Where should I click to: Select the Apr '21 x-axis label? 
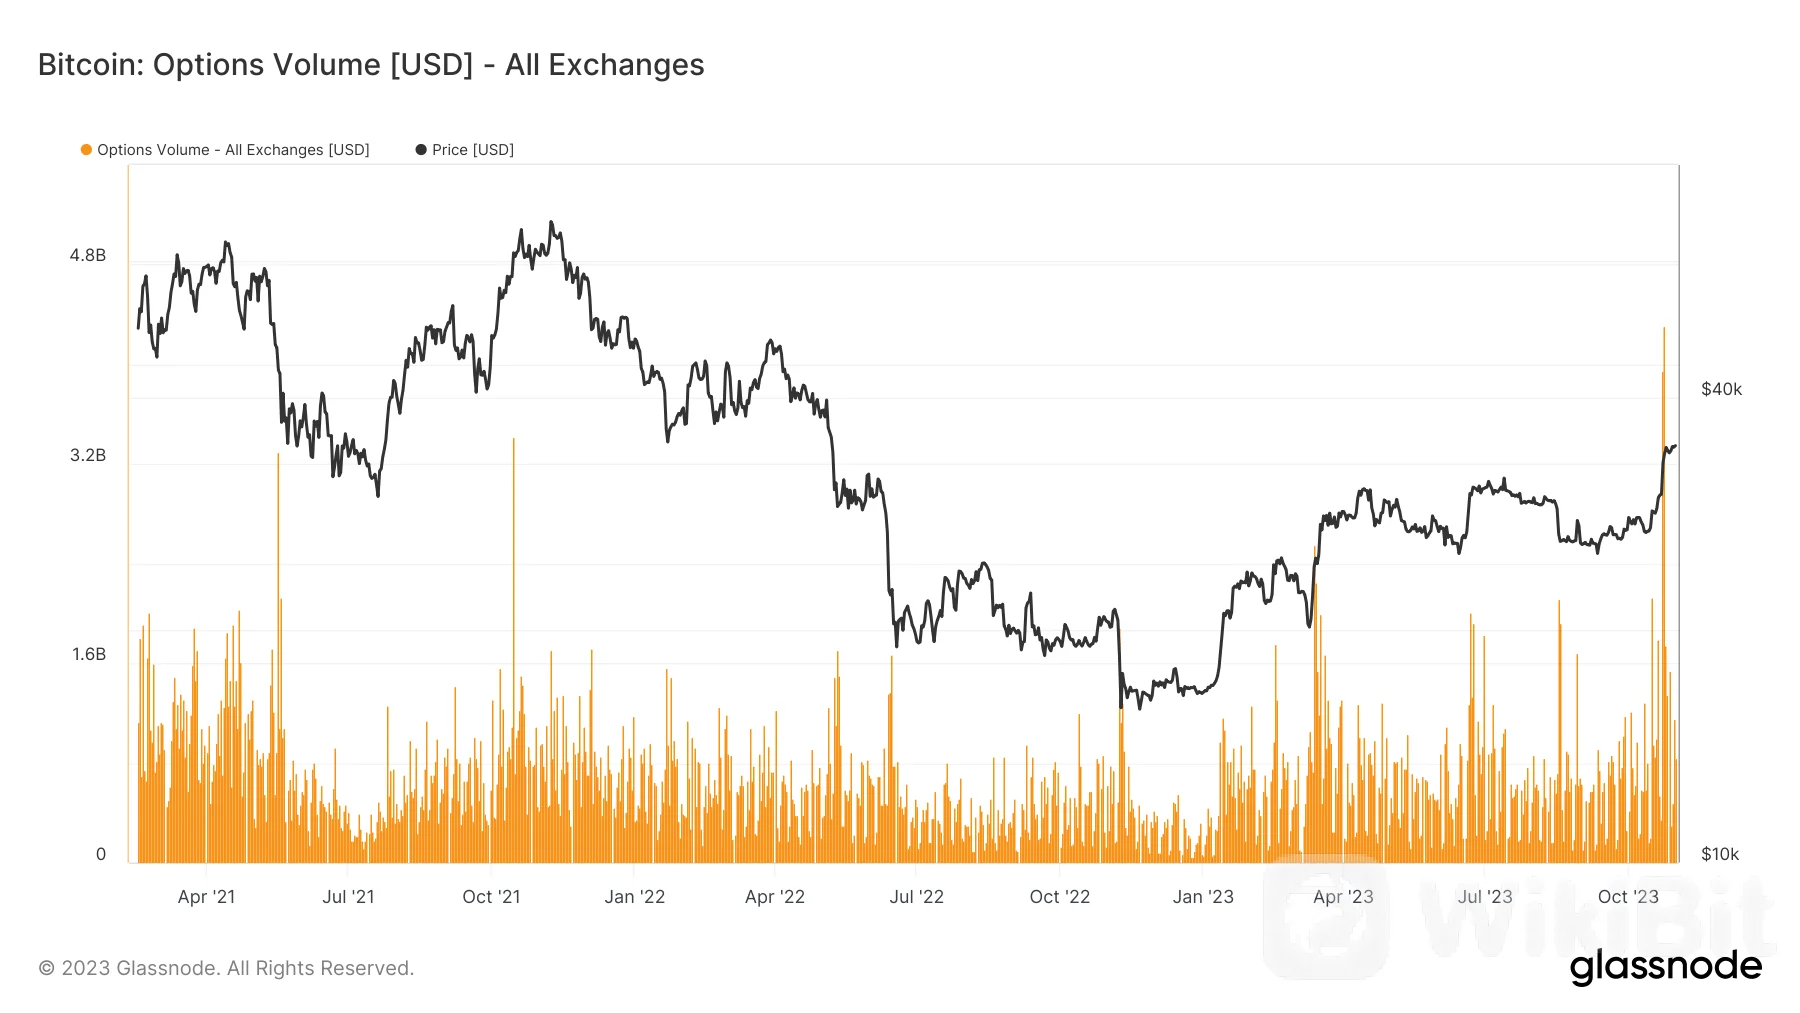pyautogui.click(x=206, y=897)
